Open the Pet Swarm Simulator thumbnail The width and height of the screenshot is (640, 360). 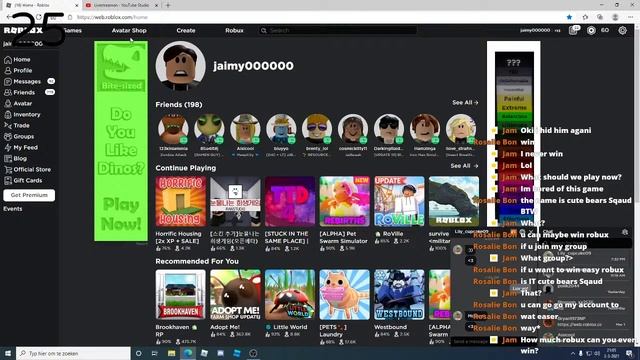click(344, 202)
